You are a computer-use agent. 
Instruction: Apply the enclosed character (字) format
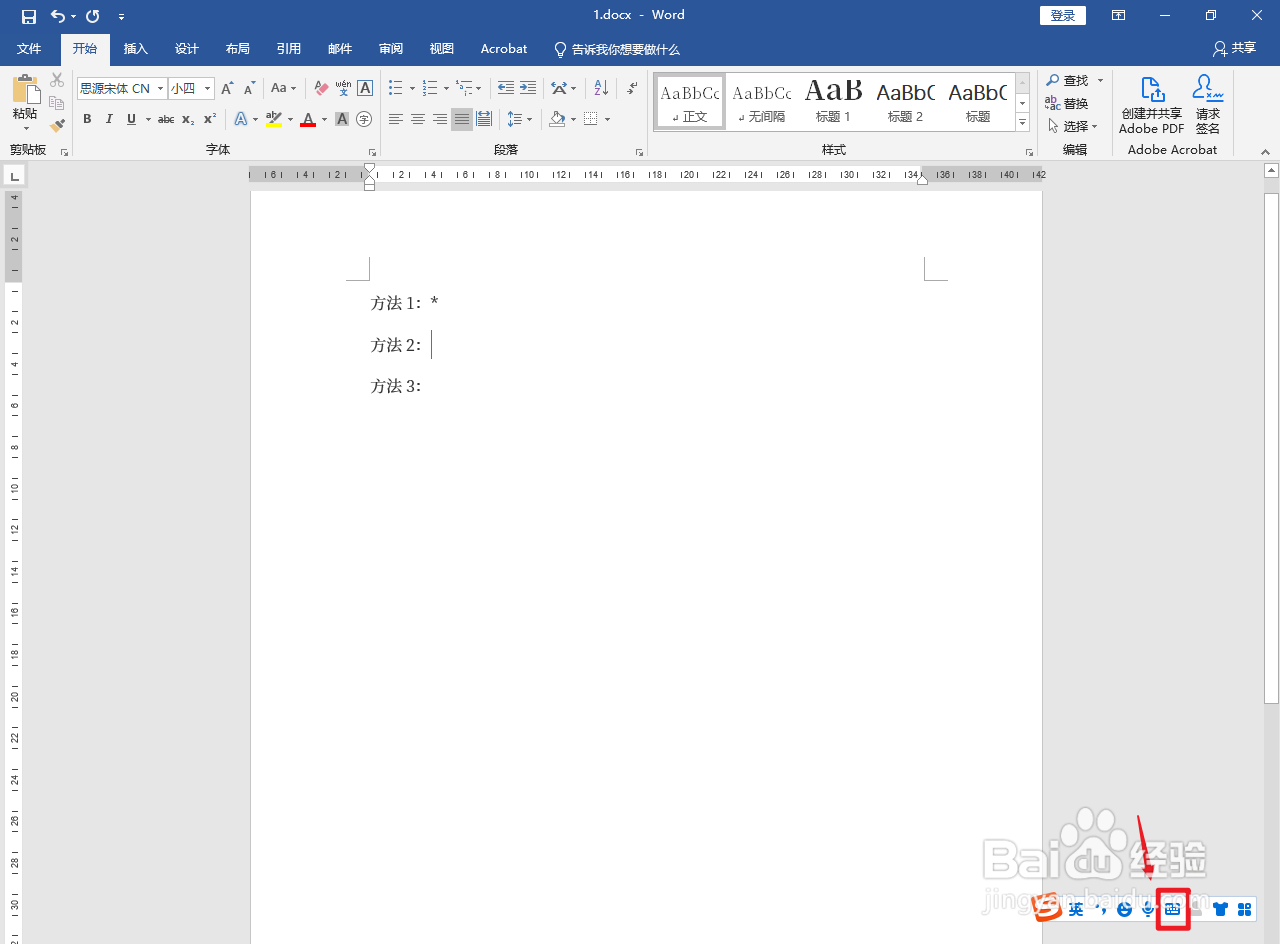pos(364,119)
